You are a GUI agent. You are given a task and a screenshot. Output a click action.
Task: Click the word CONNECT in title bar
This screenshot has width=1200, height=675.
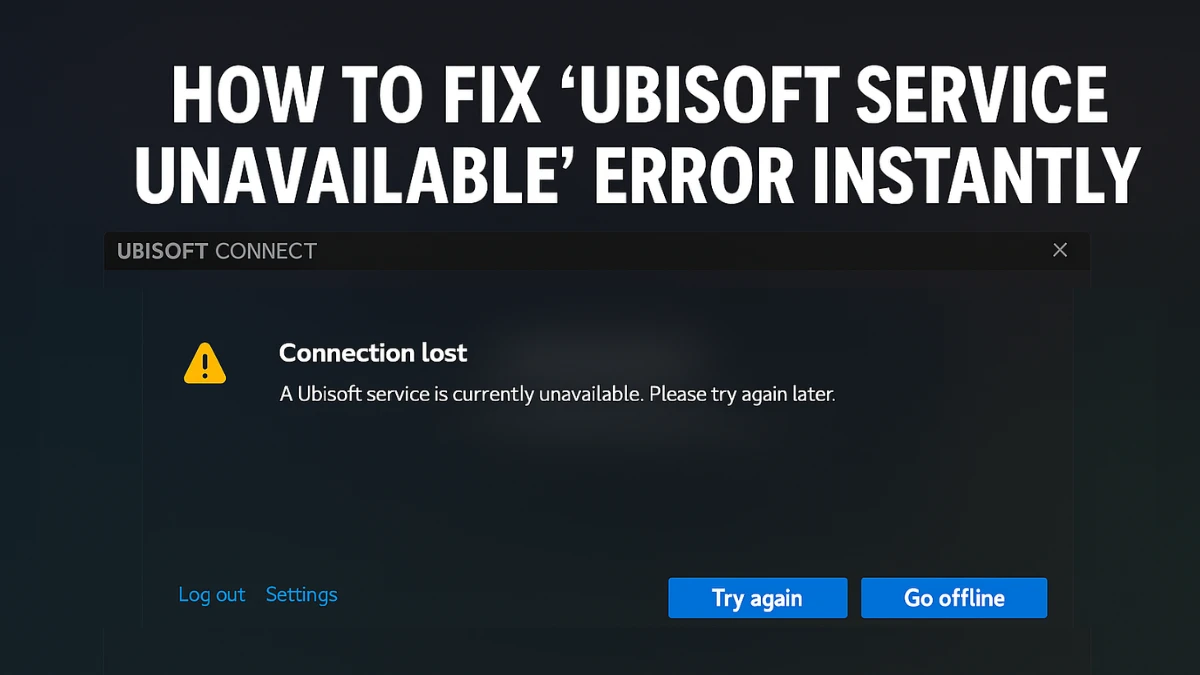[x=266, y=251]
